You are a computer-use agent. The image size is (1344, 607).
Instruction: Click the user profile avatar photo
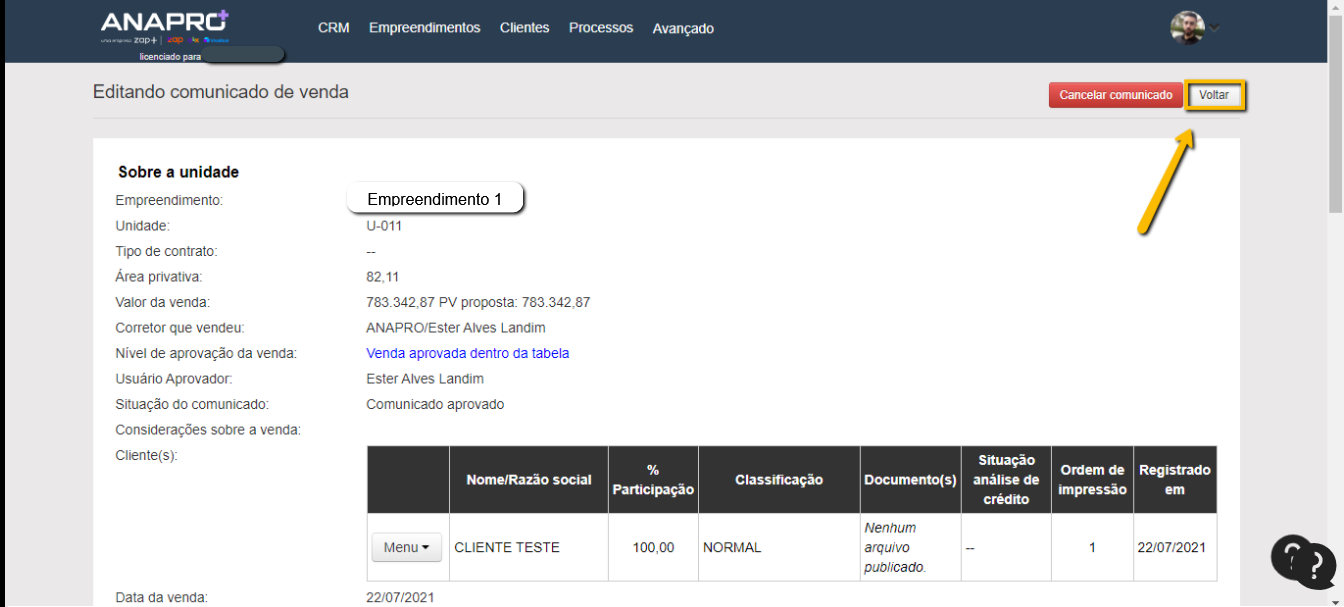[x=1187, y=28]
